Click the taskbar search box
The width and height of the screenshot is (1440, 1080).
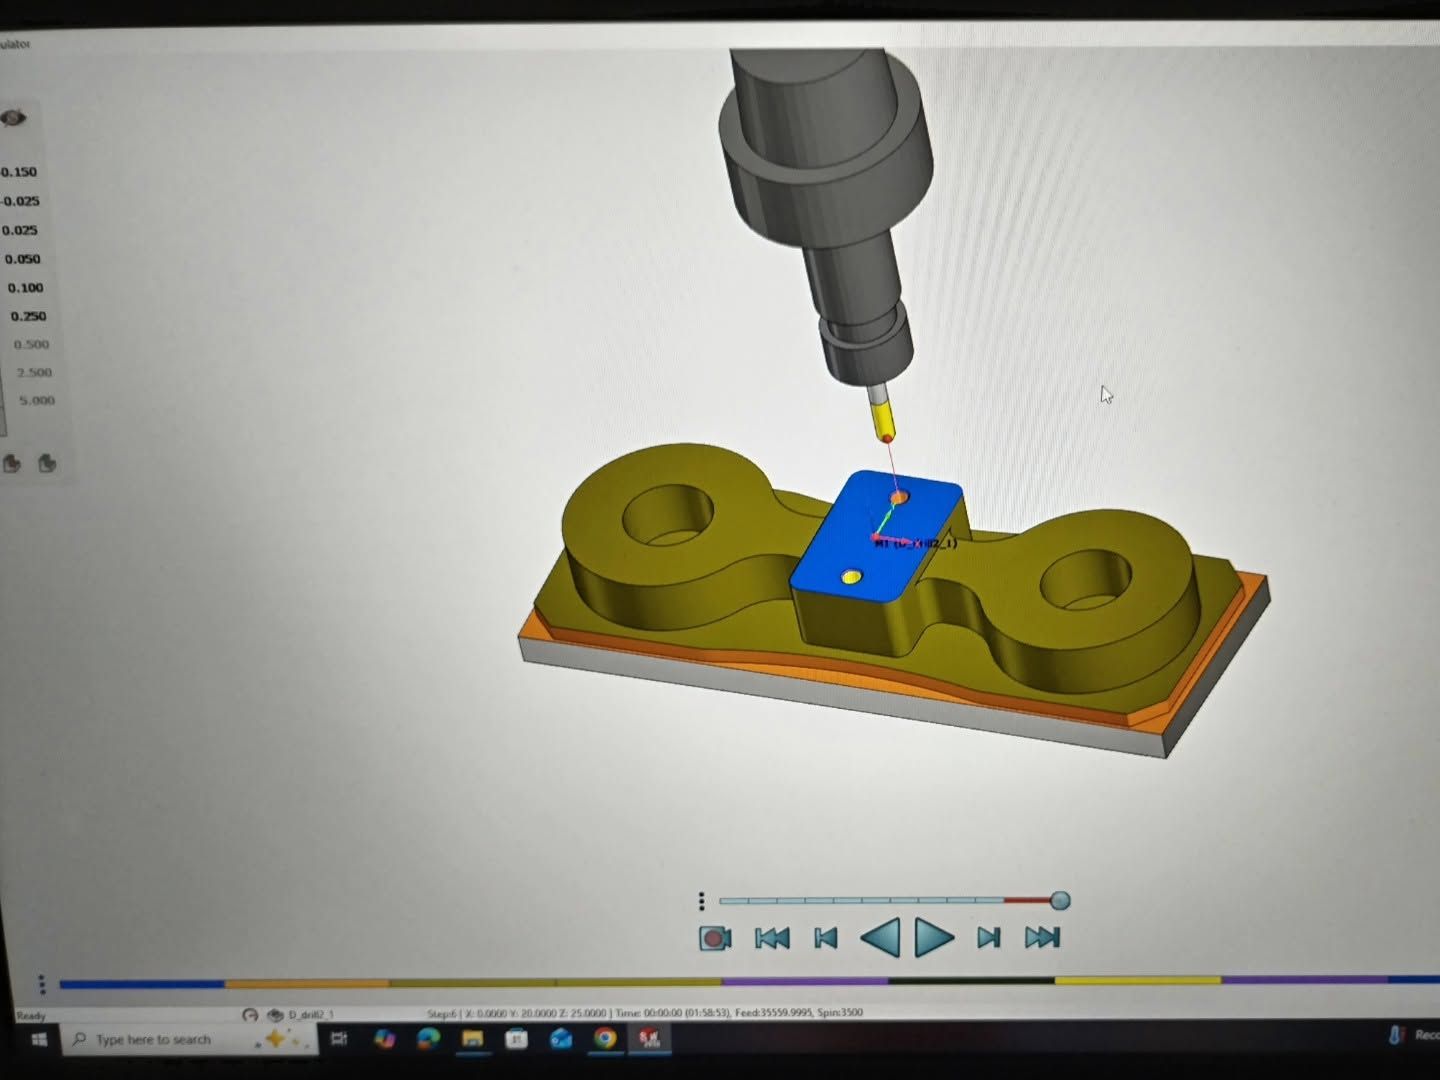(190, 1040)
